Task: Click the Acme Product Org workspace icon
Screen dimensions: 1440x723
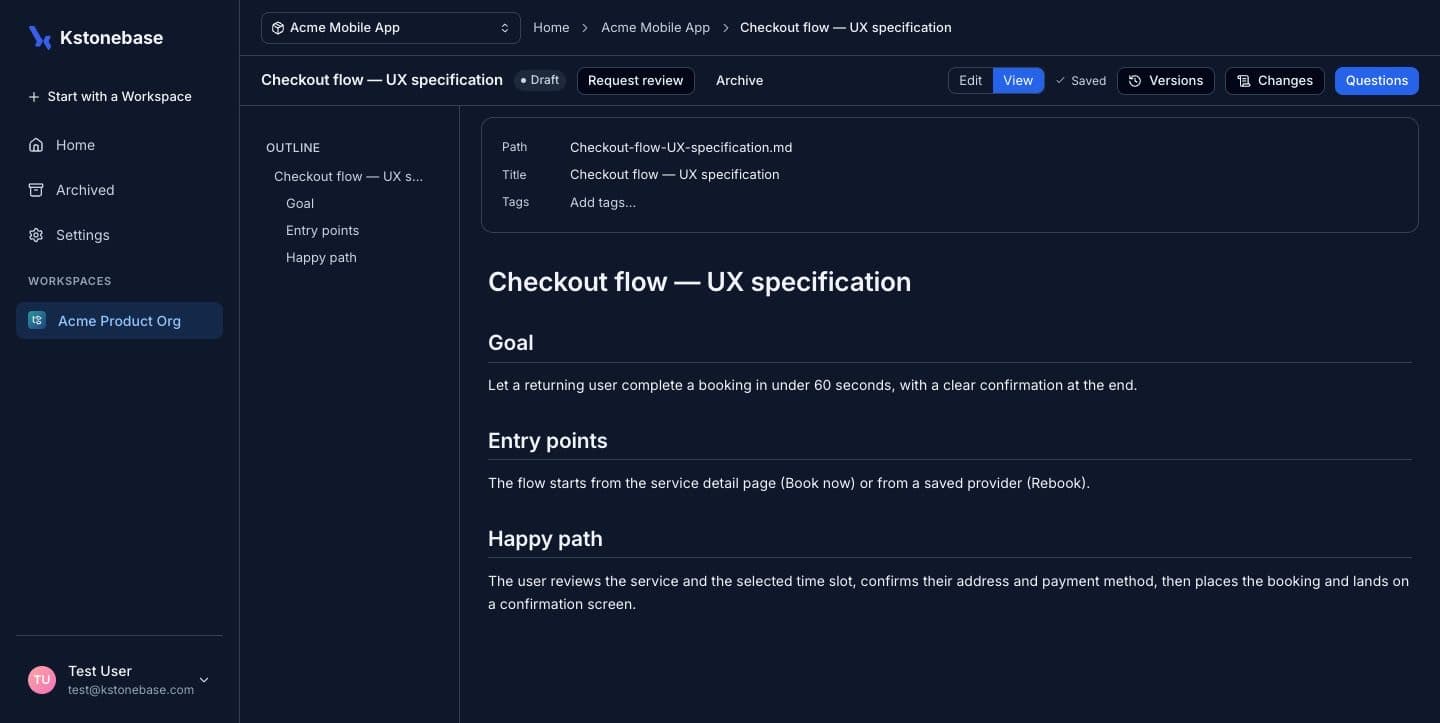Action: click(37, 320)
